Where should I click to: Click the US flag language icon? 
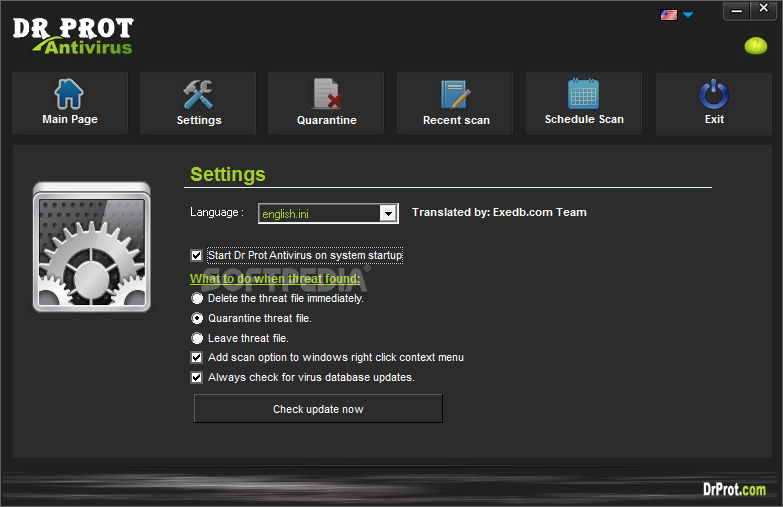point(669,15)
